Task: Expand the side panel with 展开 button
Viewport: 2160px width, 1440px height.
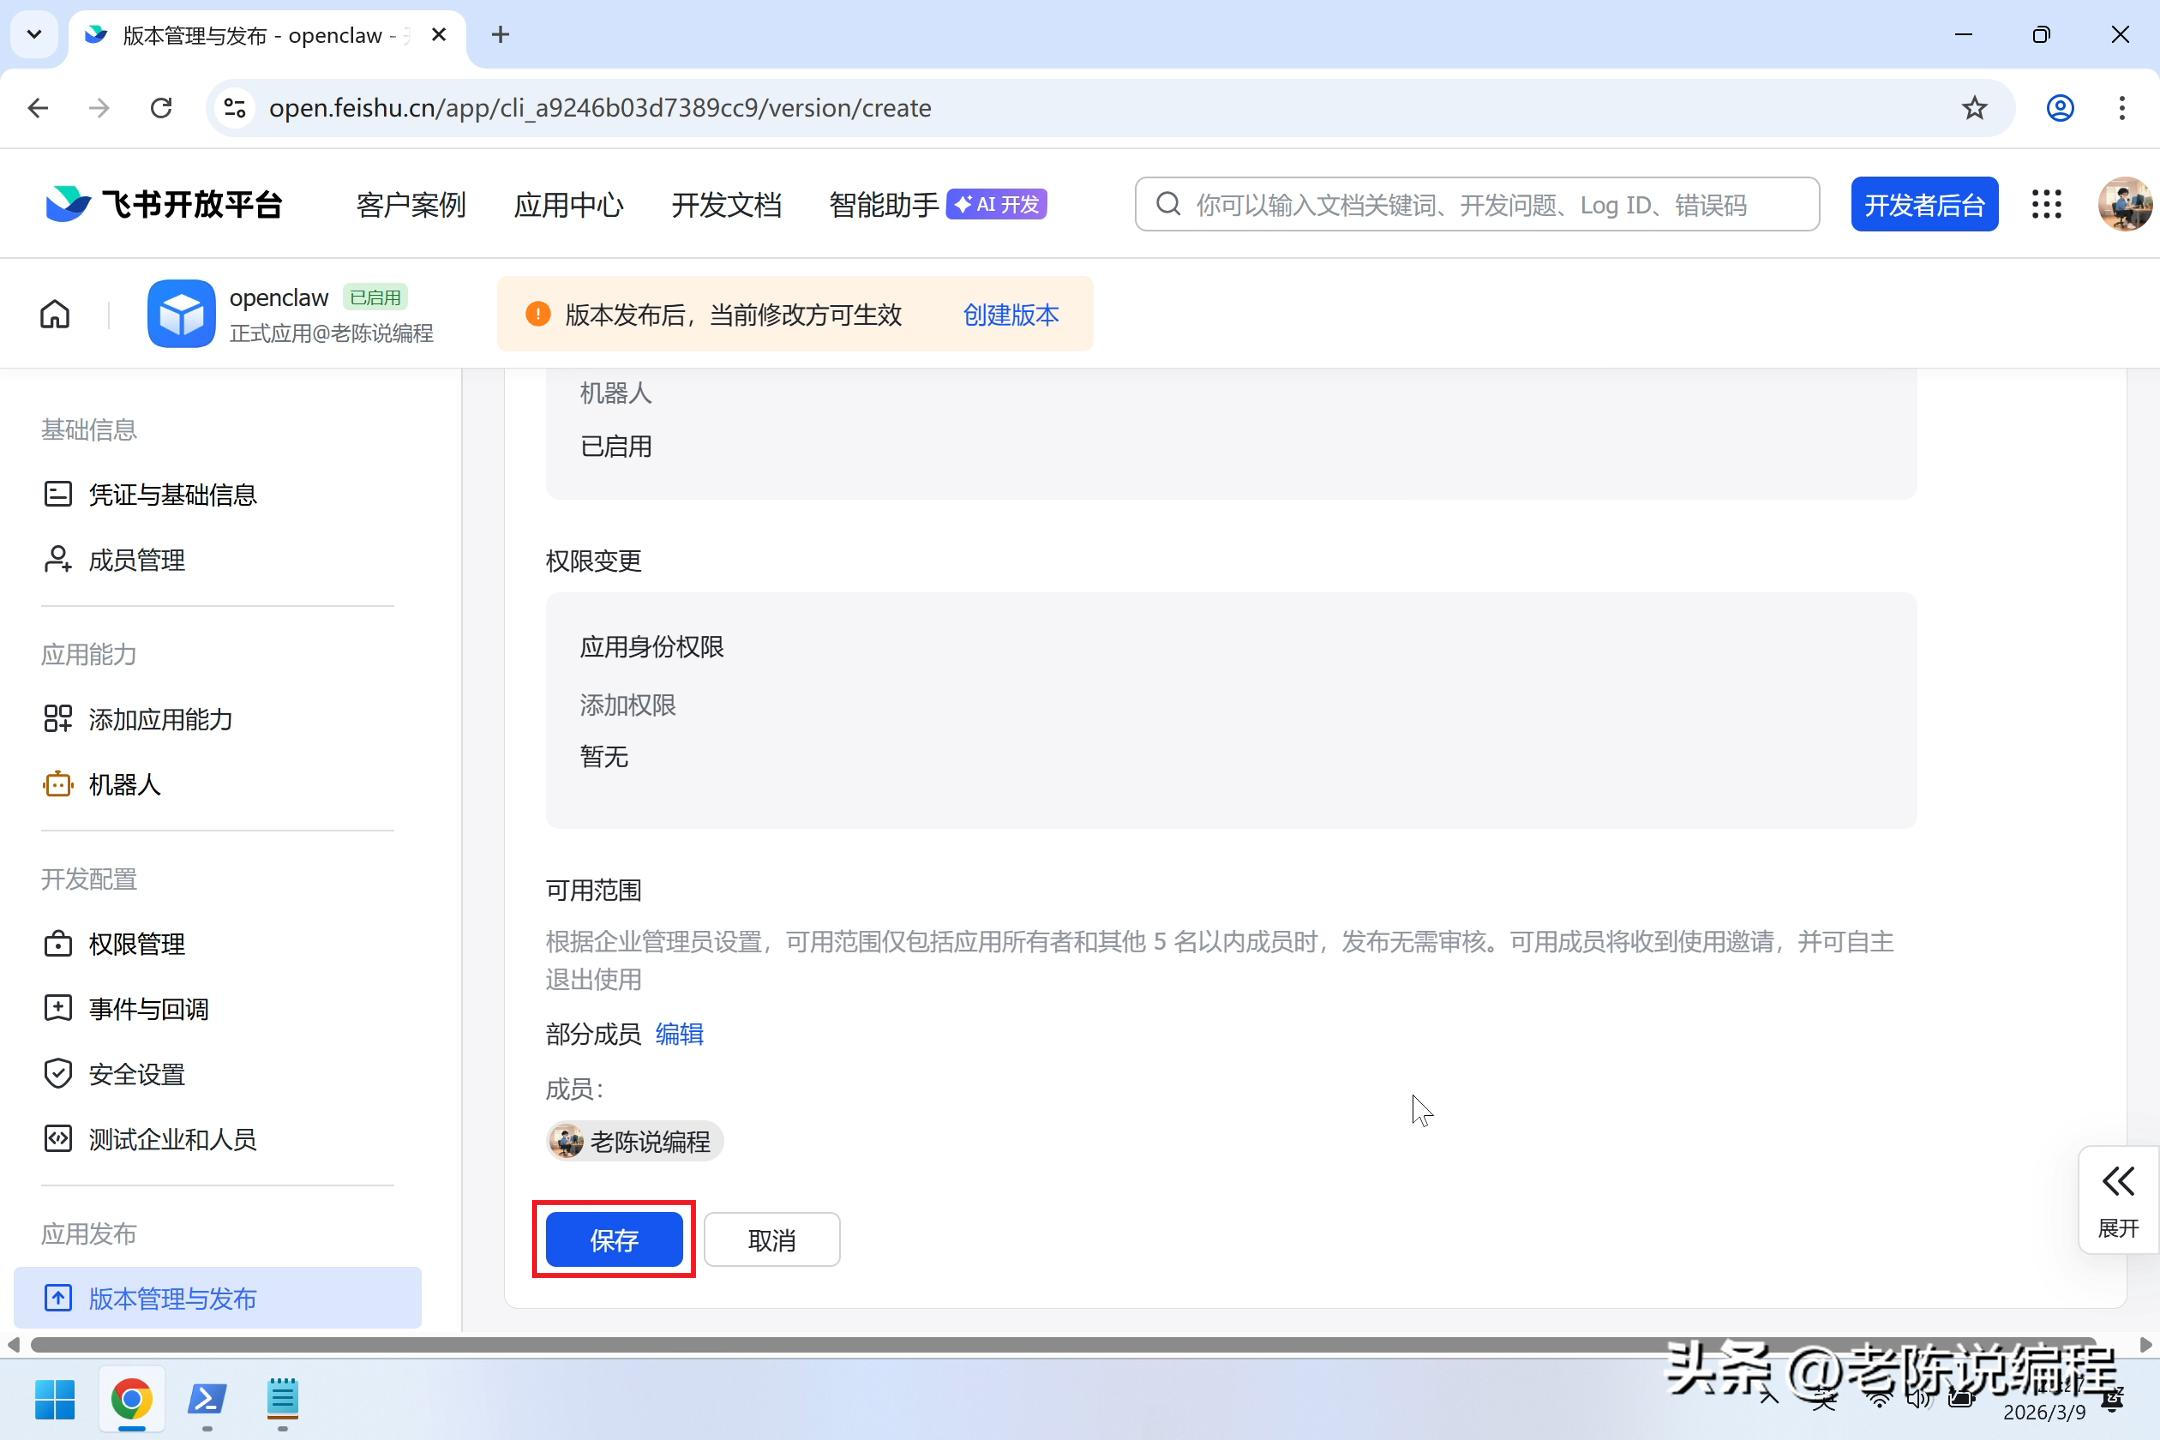Action: [2118, 1200]
